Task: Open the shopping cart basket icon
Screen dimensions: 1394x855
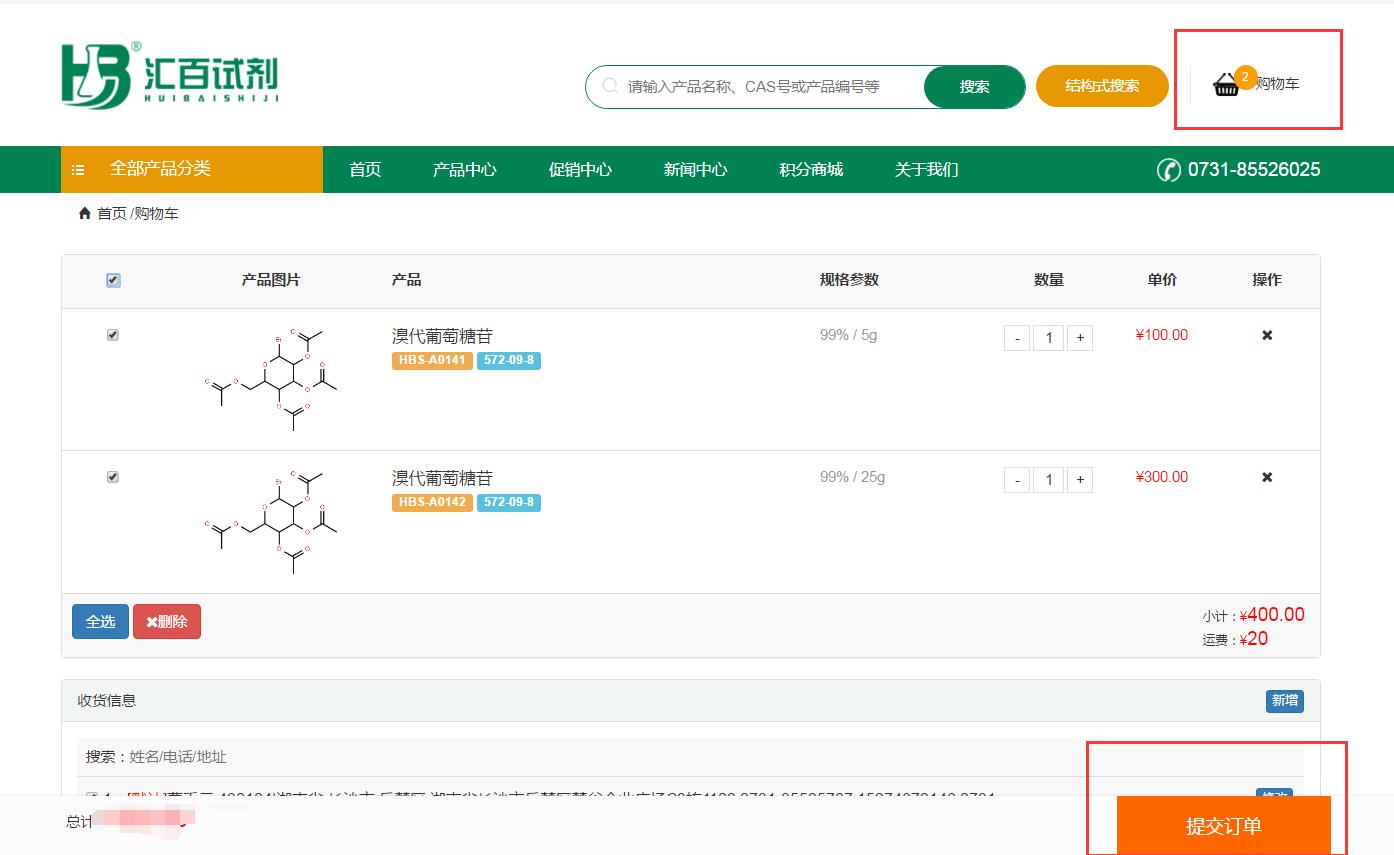Action: (1226, 85)
